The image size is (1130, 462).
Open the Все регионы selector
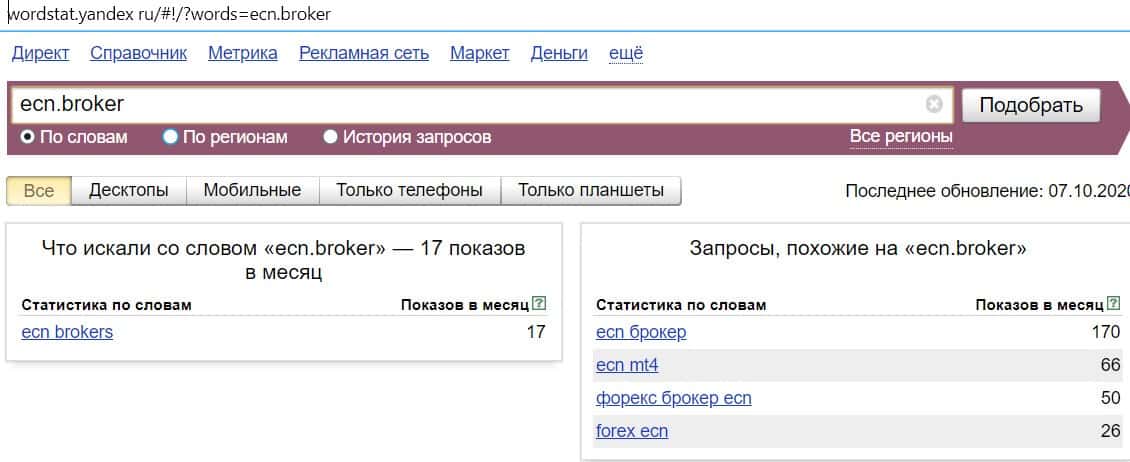point(901,136)
